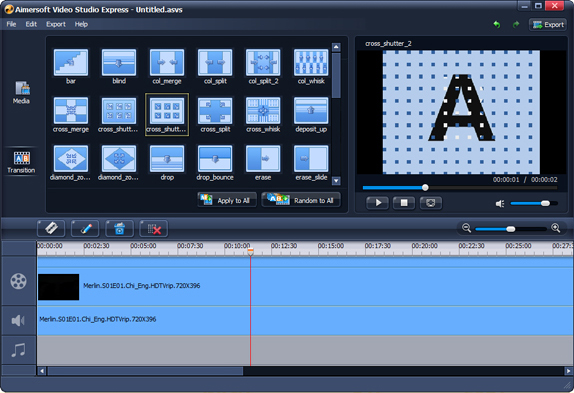Click the transition preview image
This screenshot has width=574, height=393.
461,112
